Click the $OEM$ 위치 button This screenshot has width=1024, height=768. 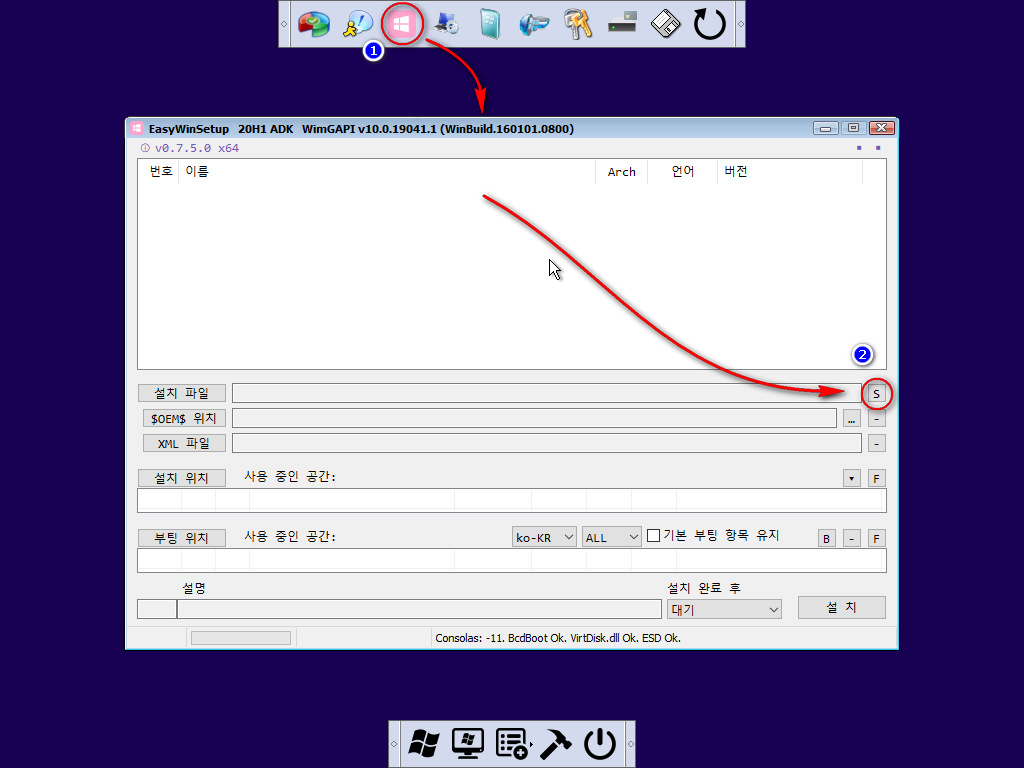click(x=184, y=418)
